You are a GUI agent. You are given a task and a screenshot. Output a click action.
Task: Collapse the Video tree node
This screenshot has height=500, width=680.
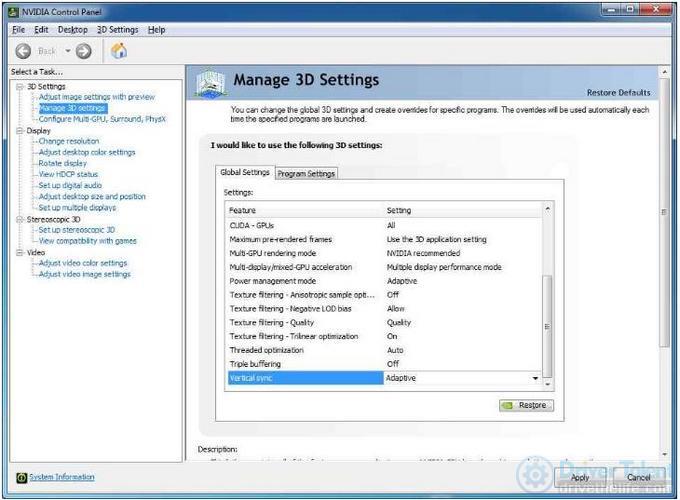pos(20,252)
